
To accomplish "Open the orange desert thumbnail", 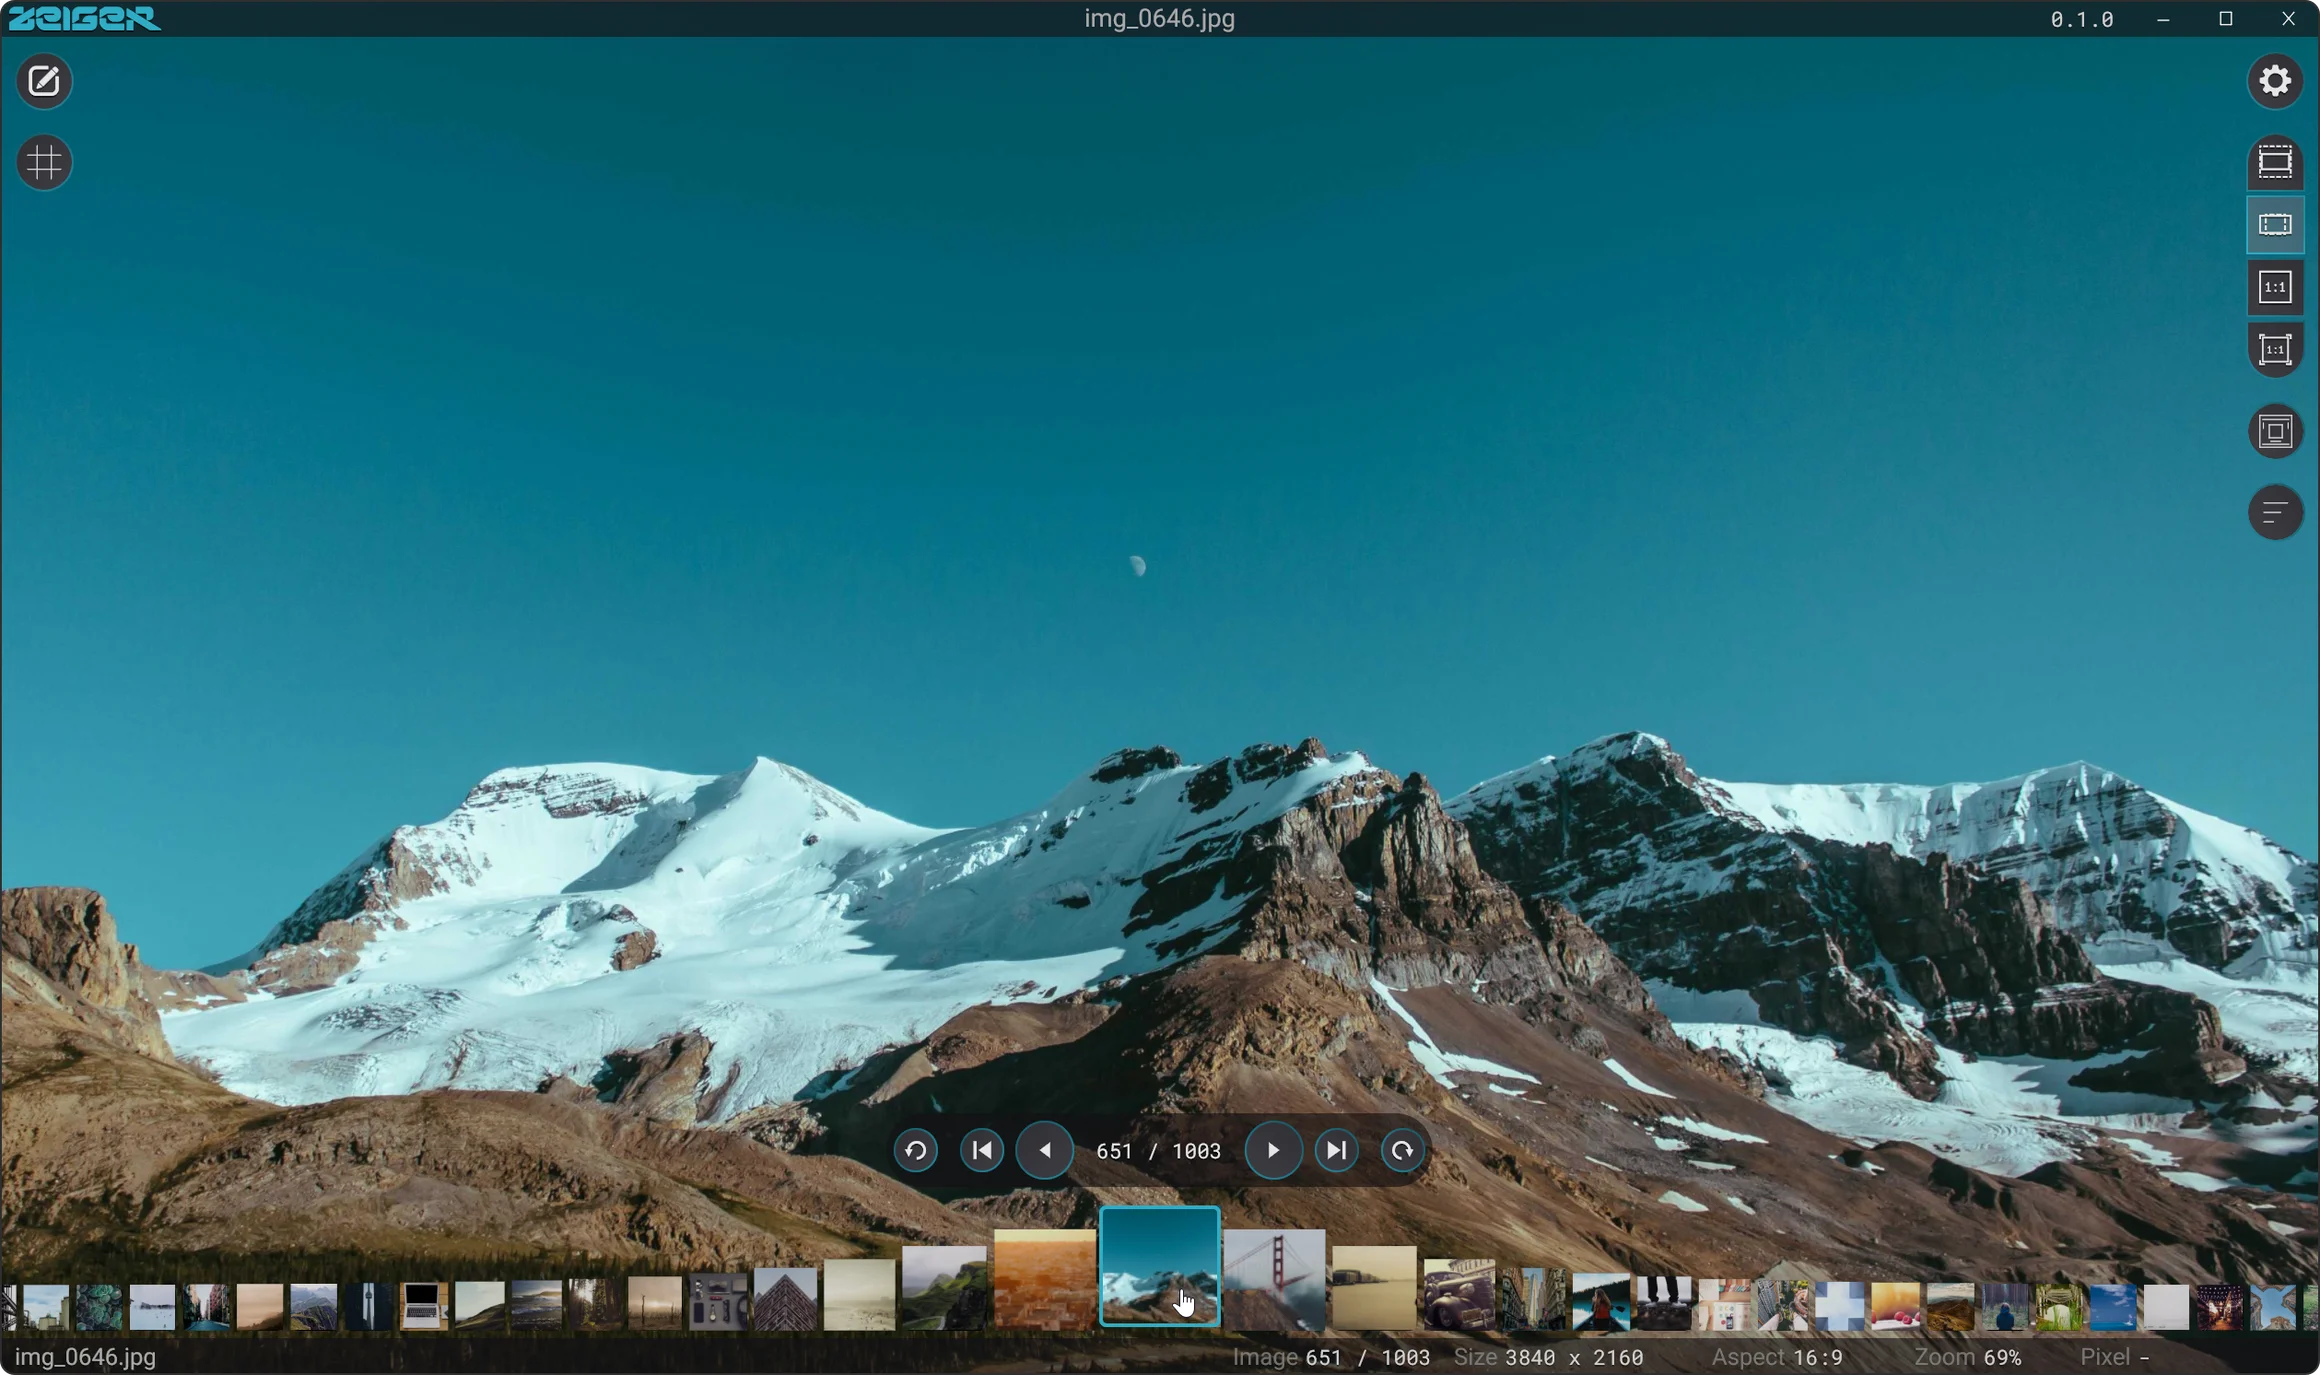I will coord(1044,1279).
